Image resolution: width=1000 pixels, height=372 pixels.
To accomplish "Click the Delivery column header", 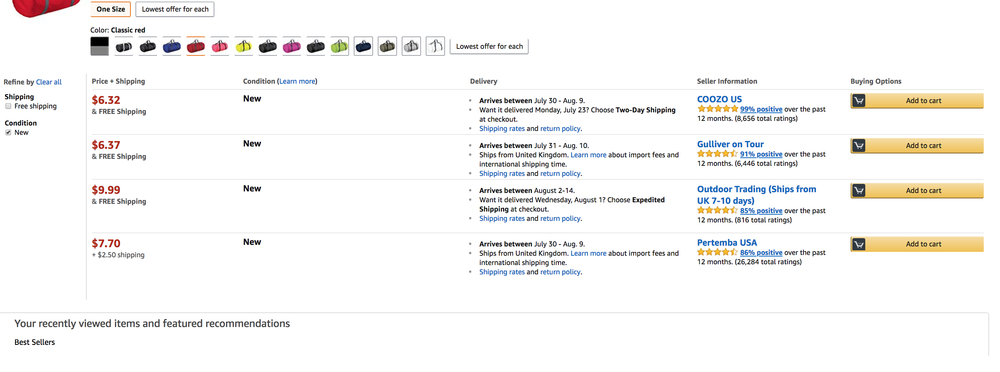I will tap(483, 82).
